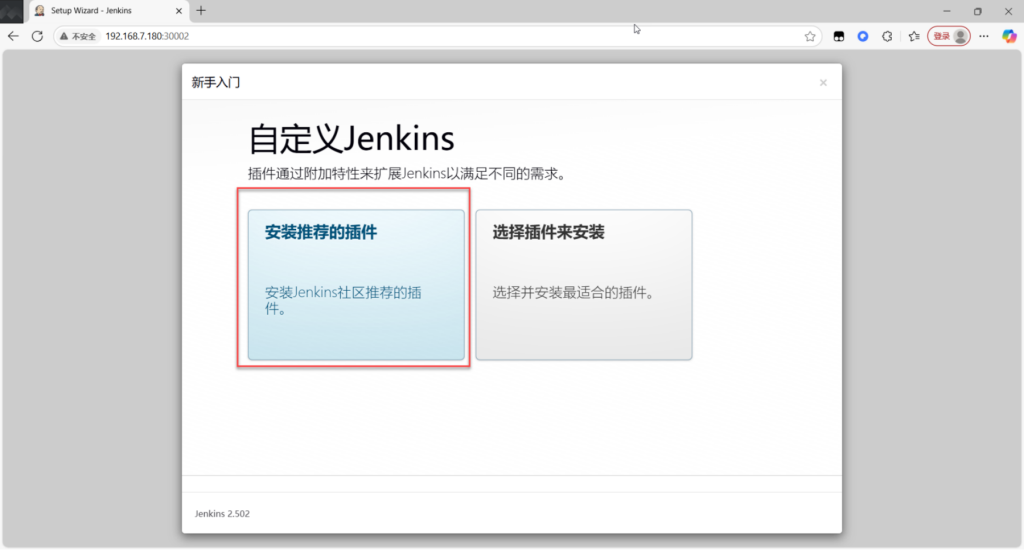Click the 不安全 security warning indicator

click(77, 36)
